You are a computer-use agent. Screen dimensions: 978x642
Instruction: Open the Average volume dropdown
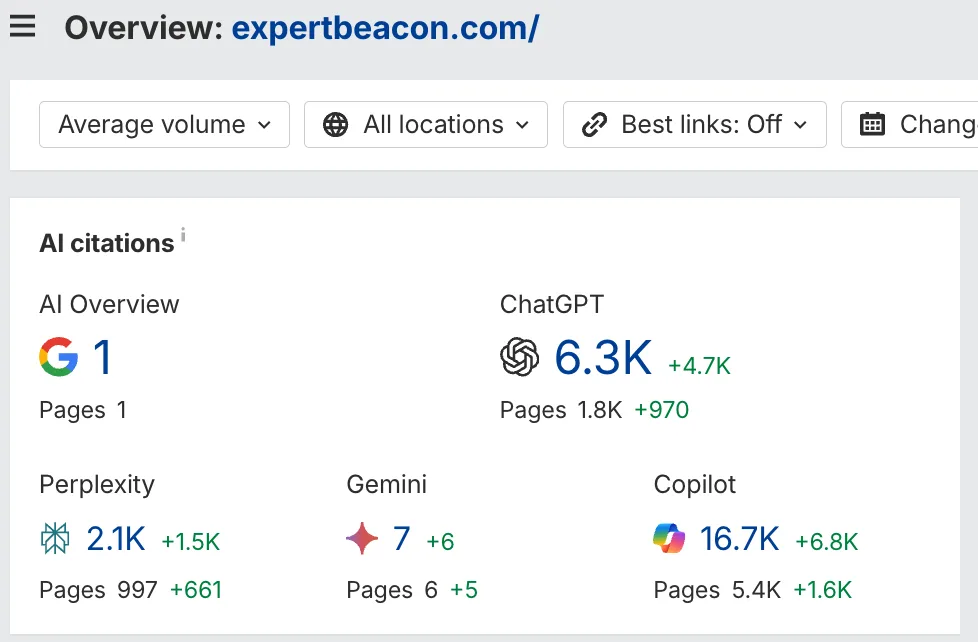(163, 124)
